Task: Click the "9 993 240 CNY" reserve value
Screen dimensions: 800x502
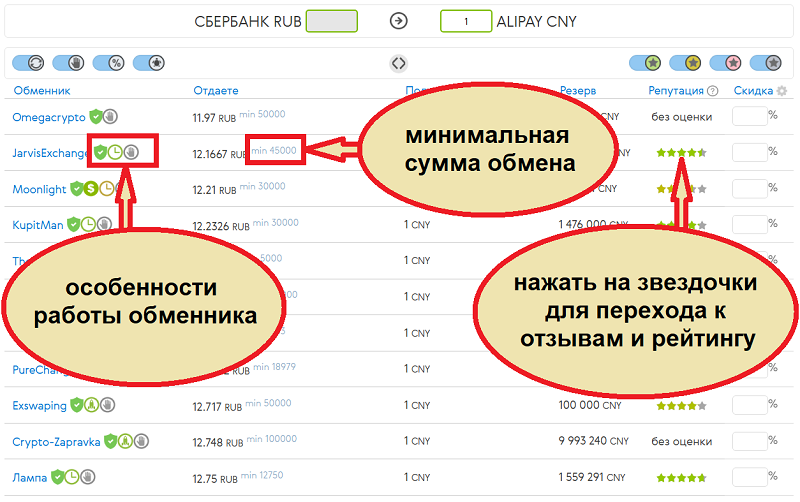Action: coord(593,441)
